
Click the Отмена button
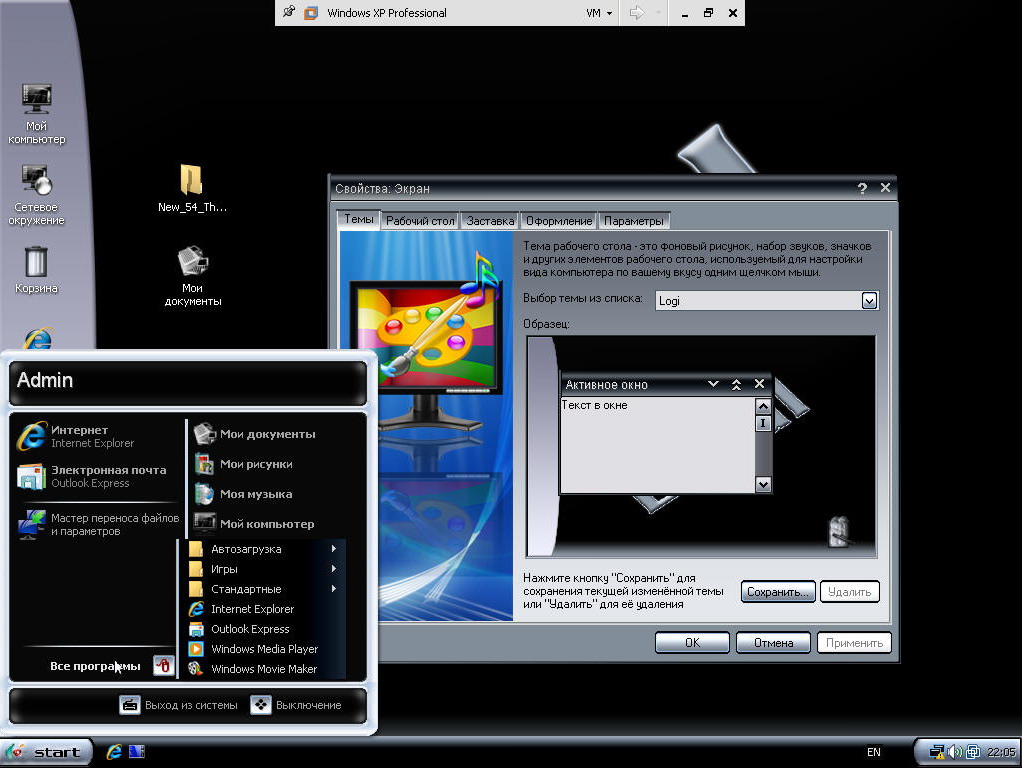pyautogui.click(x=773, y=642)
